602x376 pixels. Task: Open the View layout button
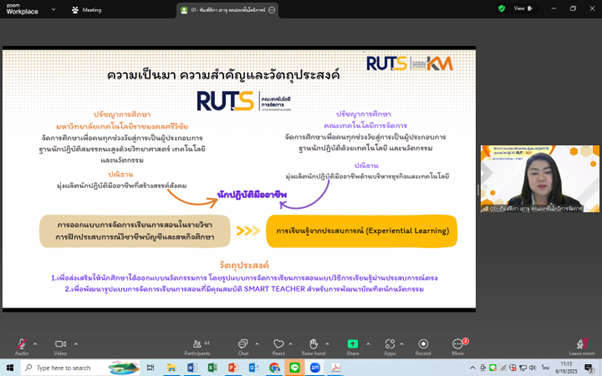point(524,8)
